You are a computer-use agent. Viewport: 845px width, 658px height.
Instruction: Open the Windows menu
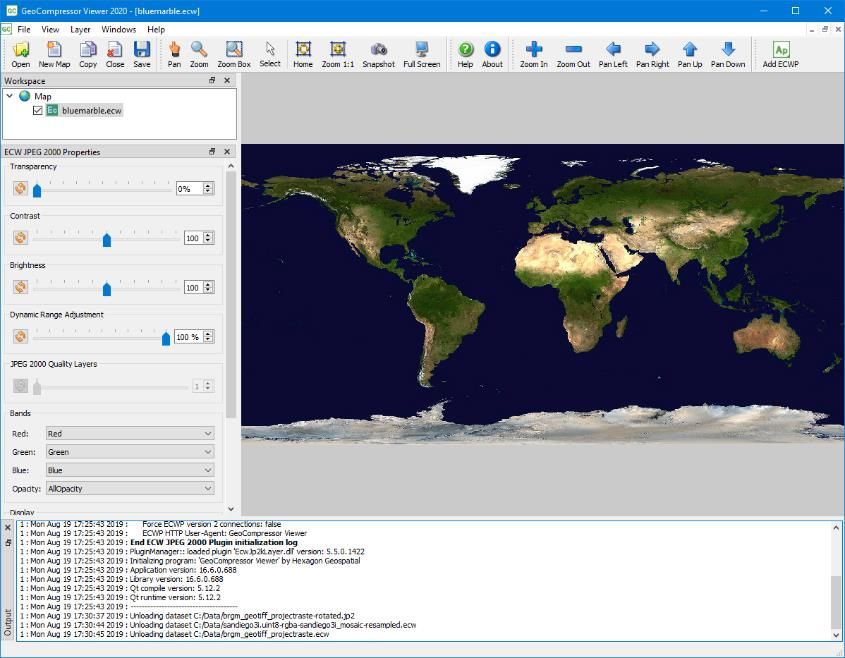(x=119, y=30)
